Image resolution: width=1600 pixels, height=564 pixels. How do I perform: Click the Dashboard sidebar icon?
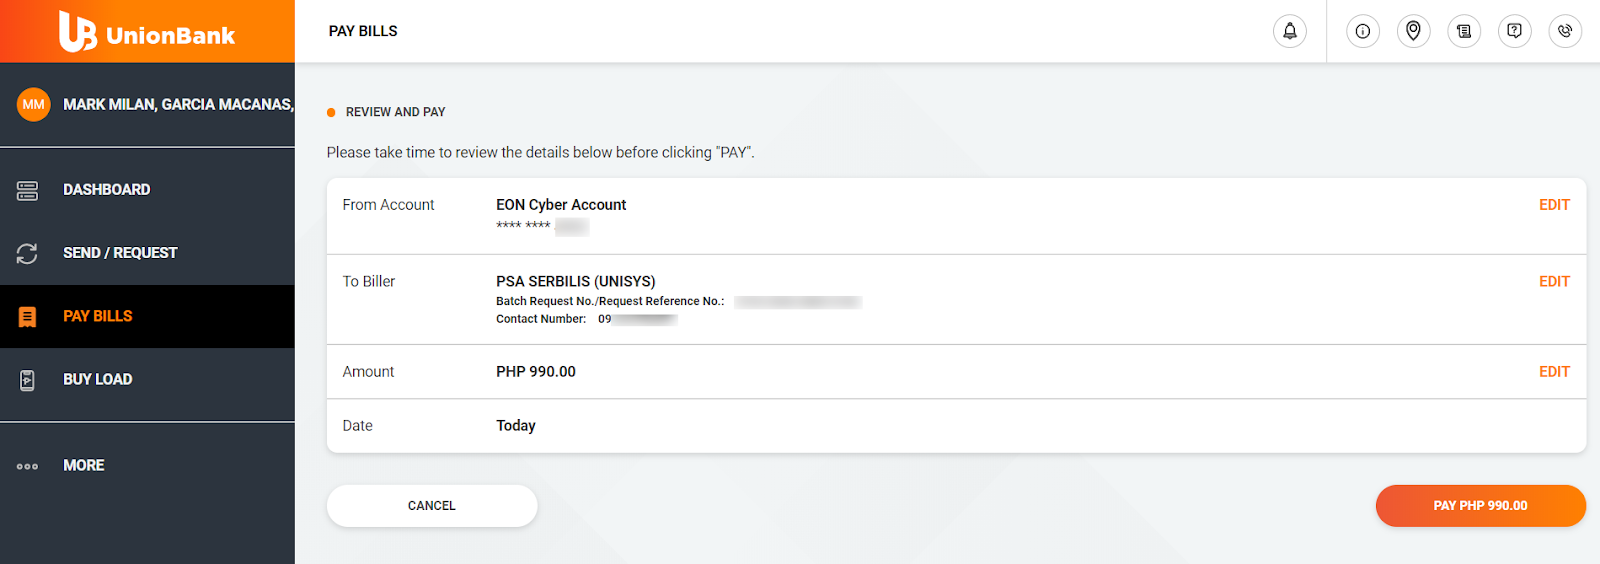(x=27, y=190)
